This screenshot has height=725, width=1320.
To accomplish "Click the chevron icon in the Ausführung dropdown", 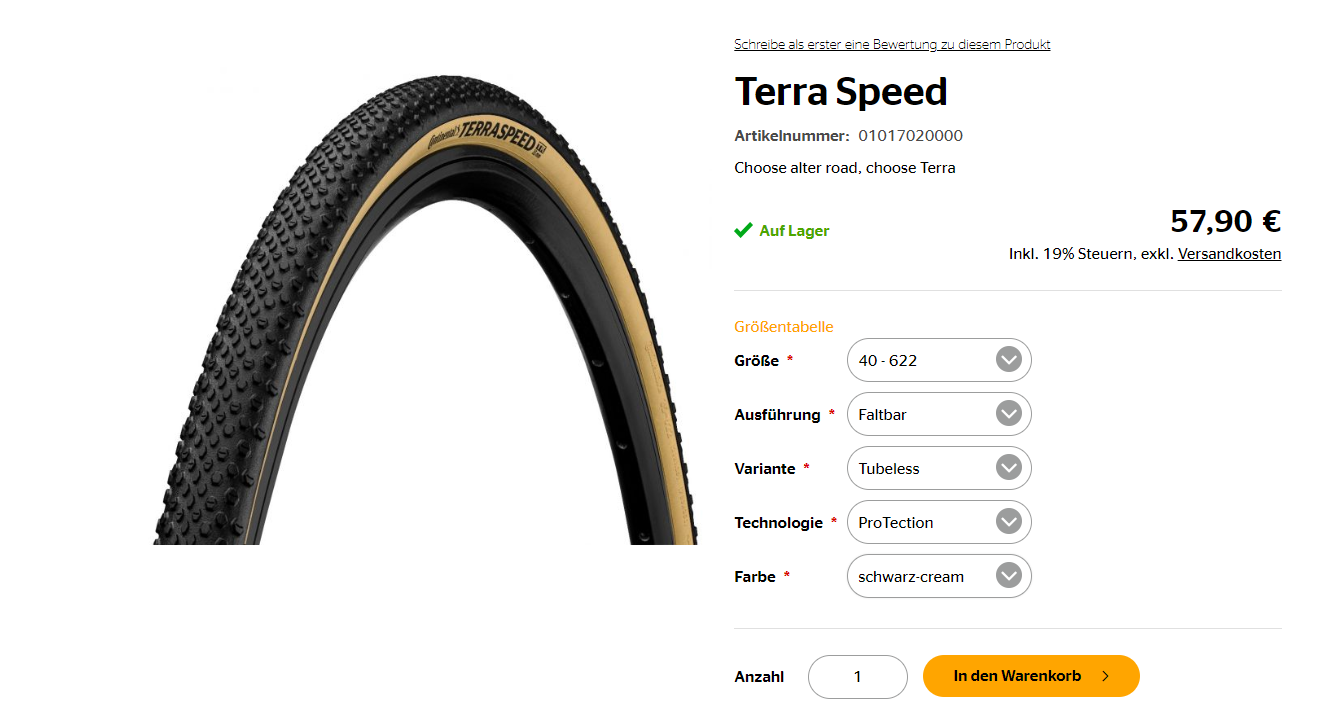I will pyautogui.click(x=1009, y=414).
